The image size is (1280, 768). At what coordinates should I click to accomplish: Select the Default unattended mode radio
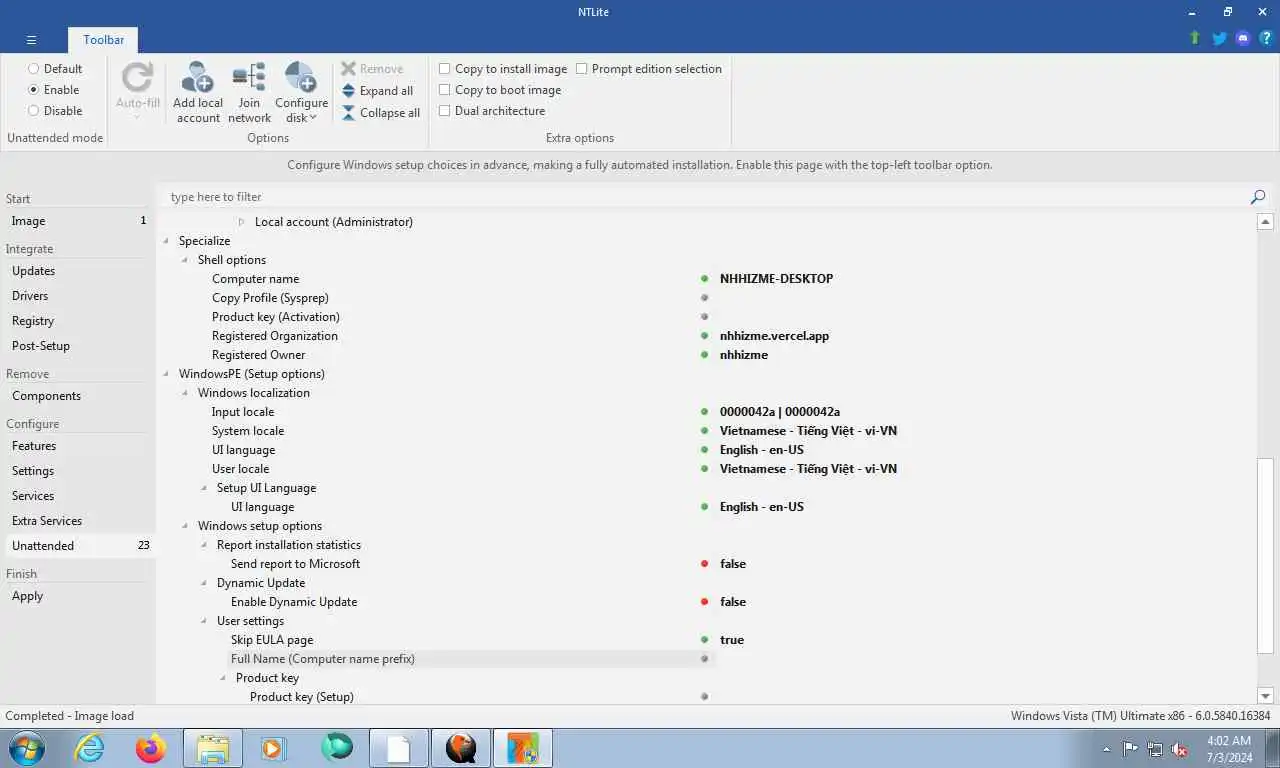pos(34,69)
